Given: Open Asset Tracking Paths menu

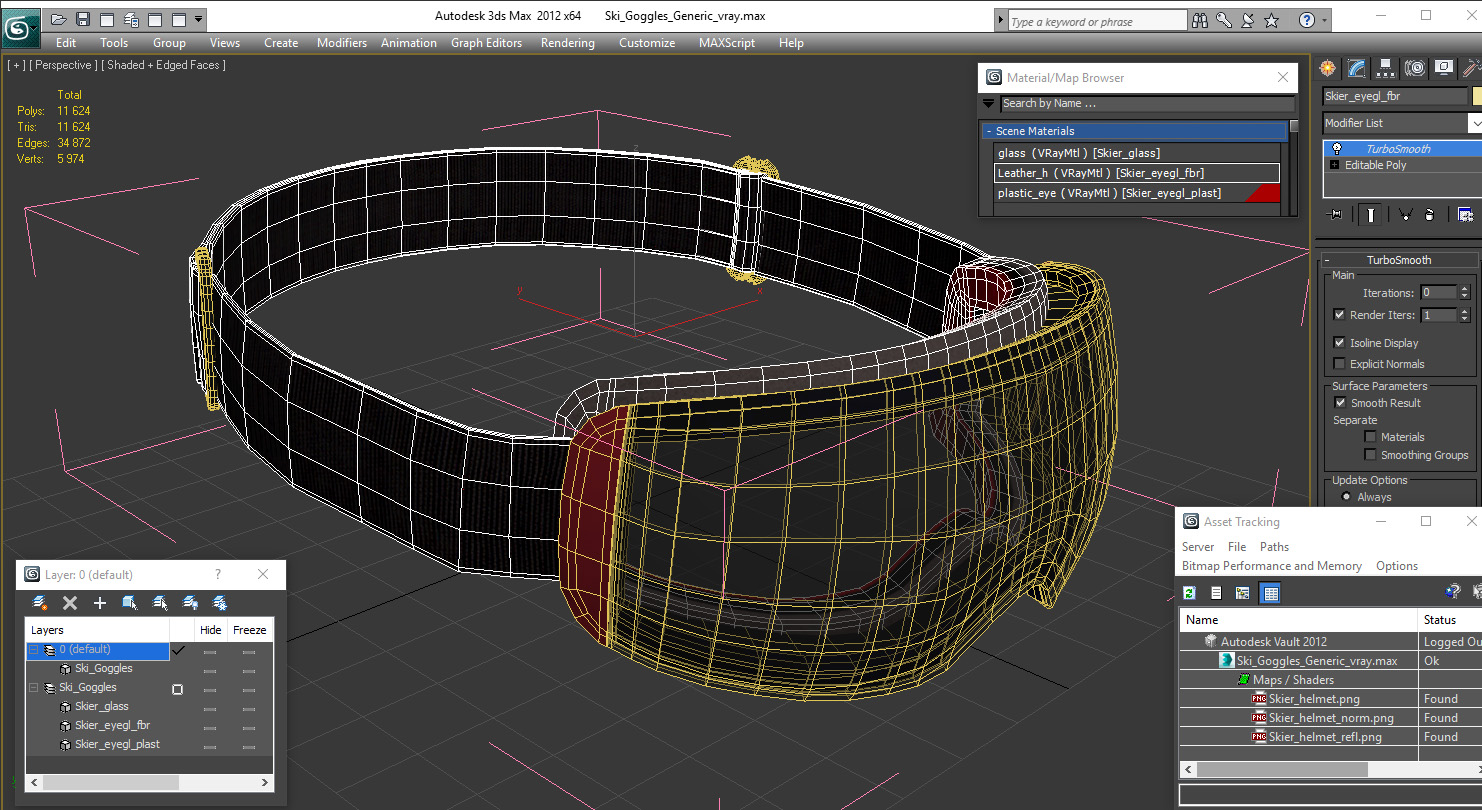Looking at the screenshot, I should point(1274,547).
